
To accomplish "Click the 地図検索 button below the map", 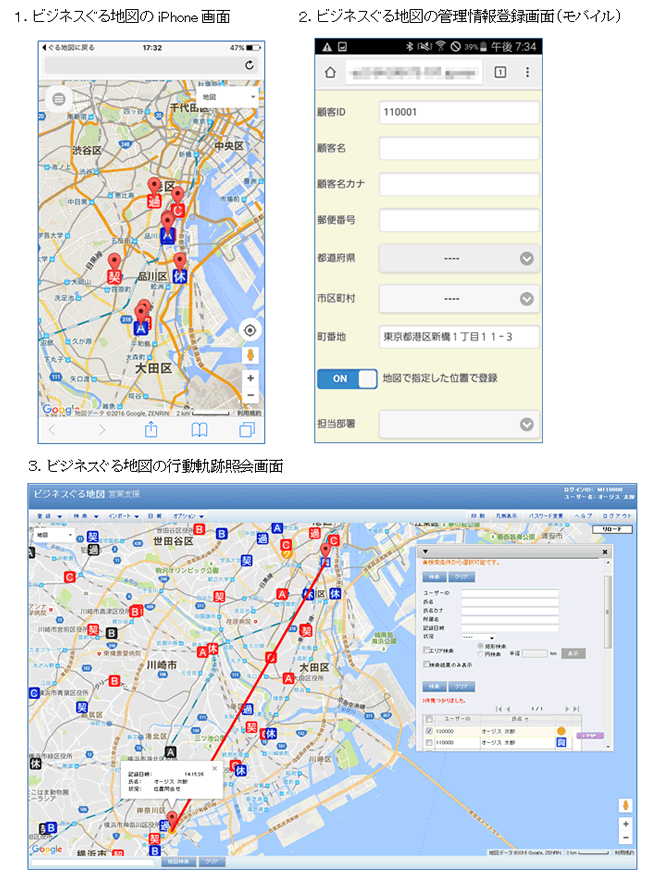I will 179,862.
